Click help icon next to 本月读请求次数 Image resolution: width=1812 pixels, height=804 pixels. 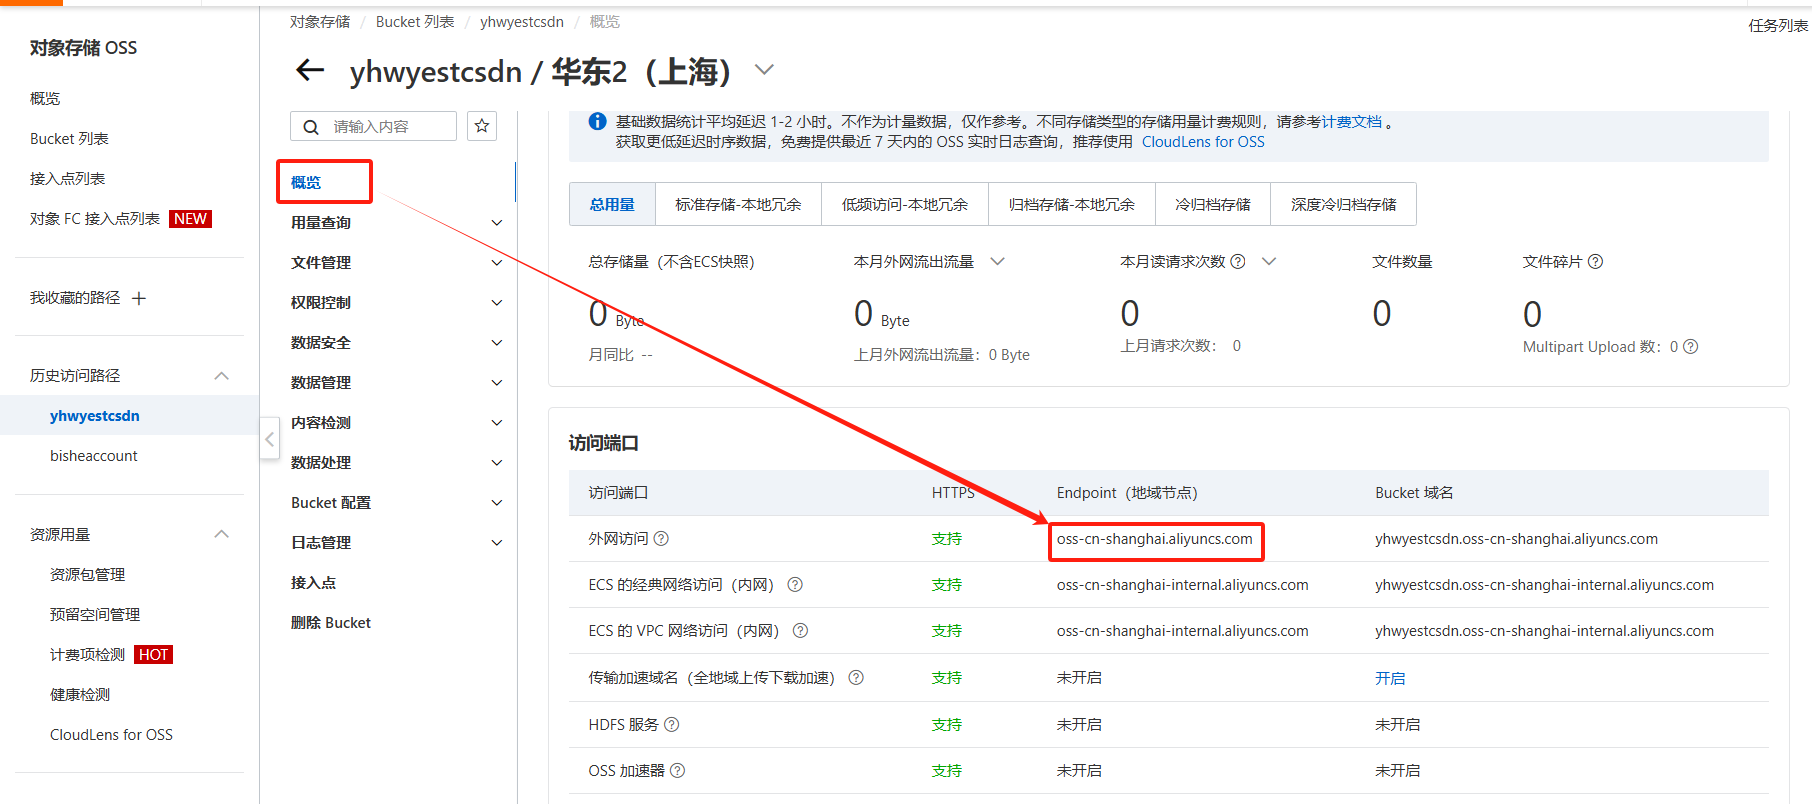[x=1238, y=262]
